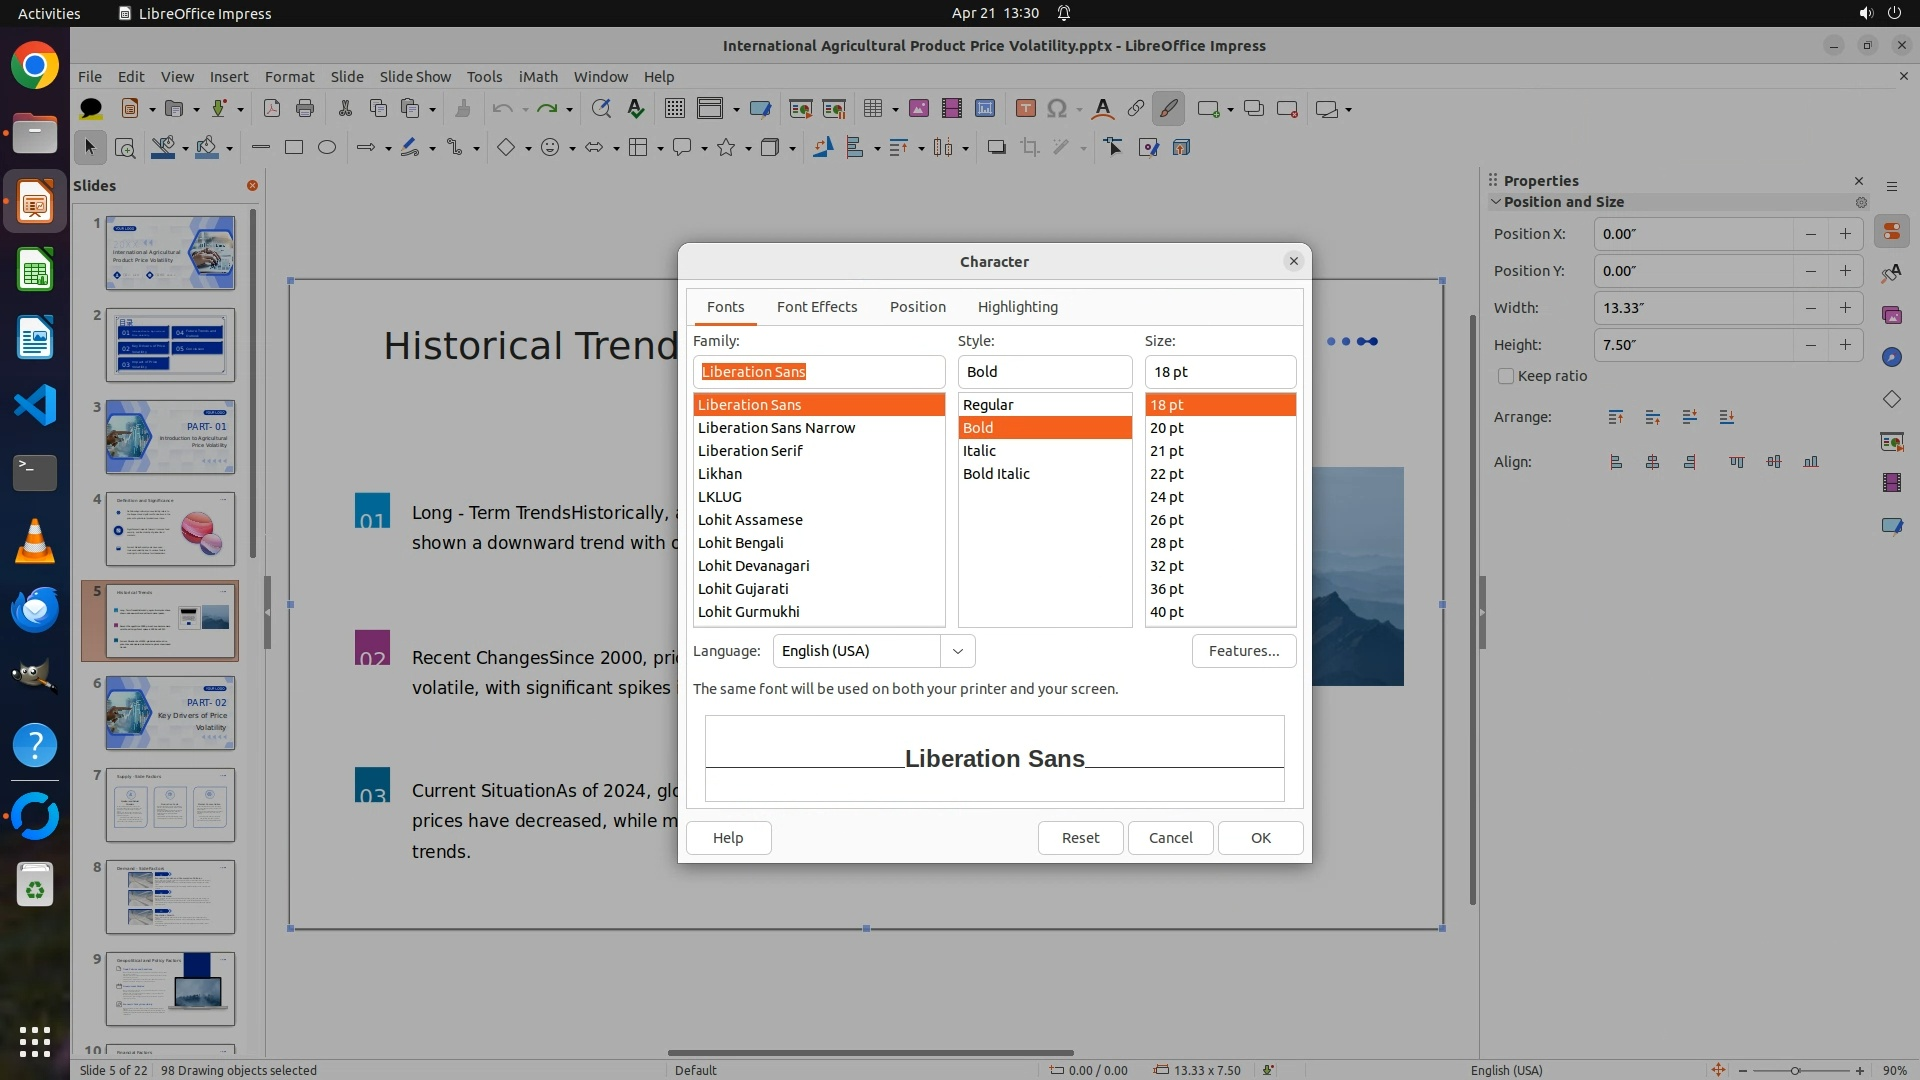Screen dimensions: 1920x1080
Task: Enable the Keep ratio checkbox
Action: click(1506, 376)
